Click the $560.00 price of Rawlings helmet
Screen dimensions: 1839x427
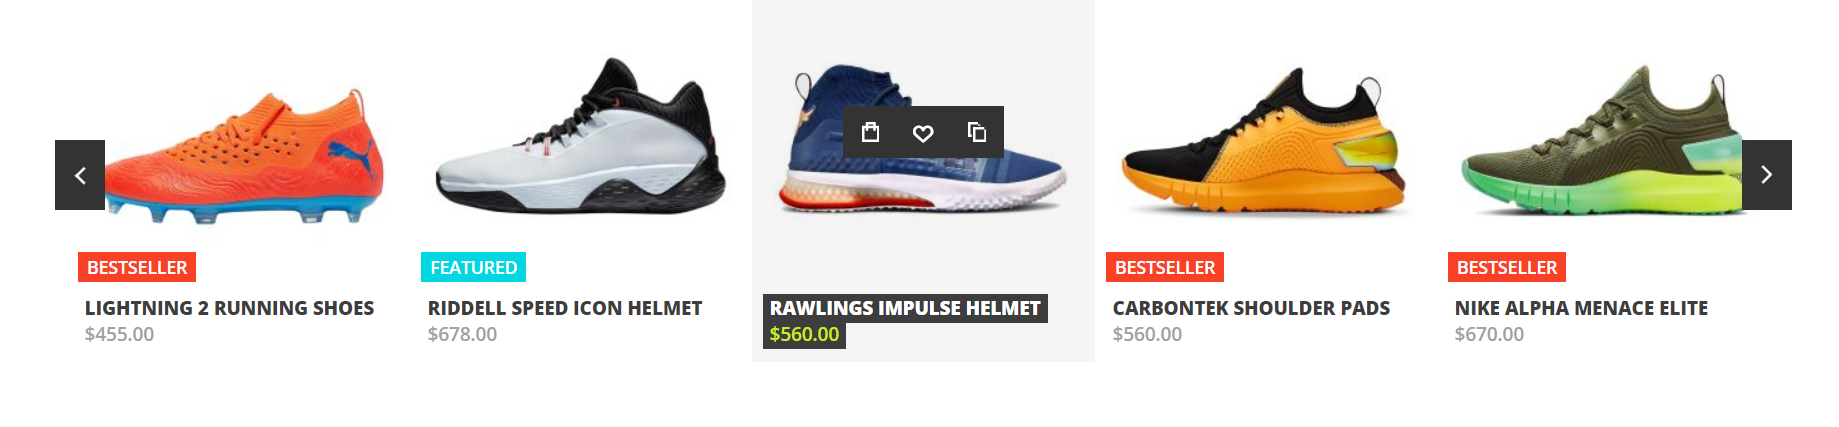click(804, 334)
